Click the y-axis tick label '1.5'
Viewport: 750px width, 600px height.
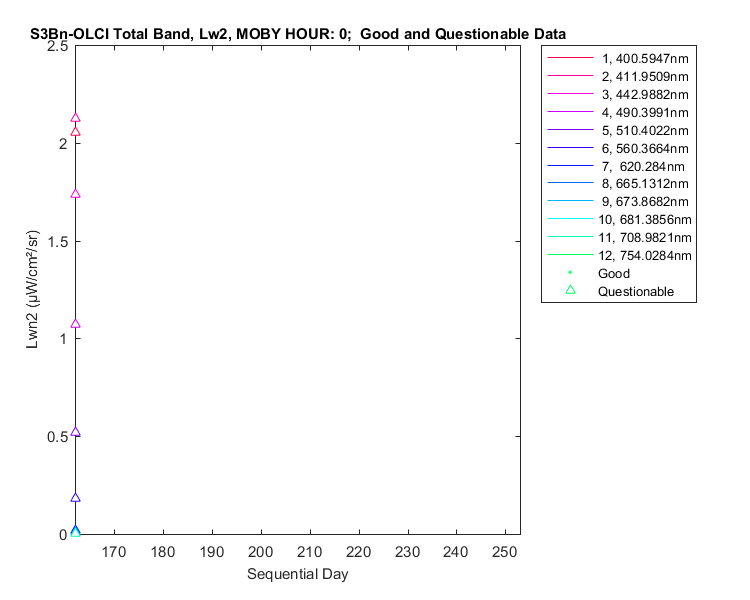[58, 242]
